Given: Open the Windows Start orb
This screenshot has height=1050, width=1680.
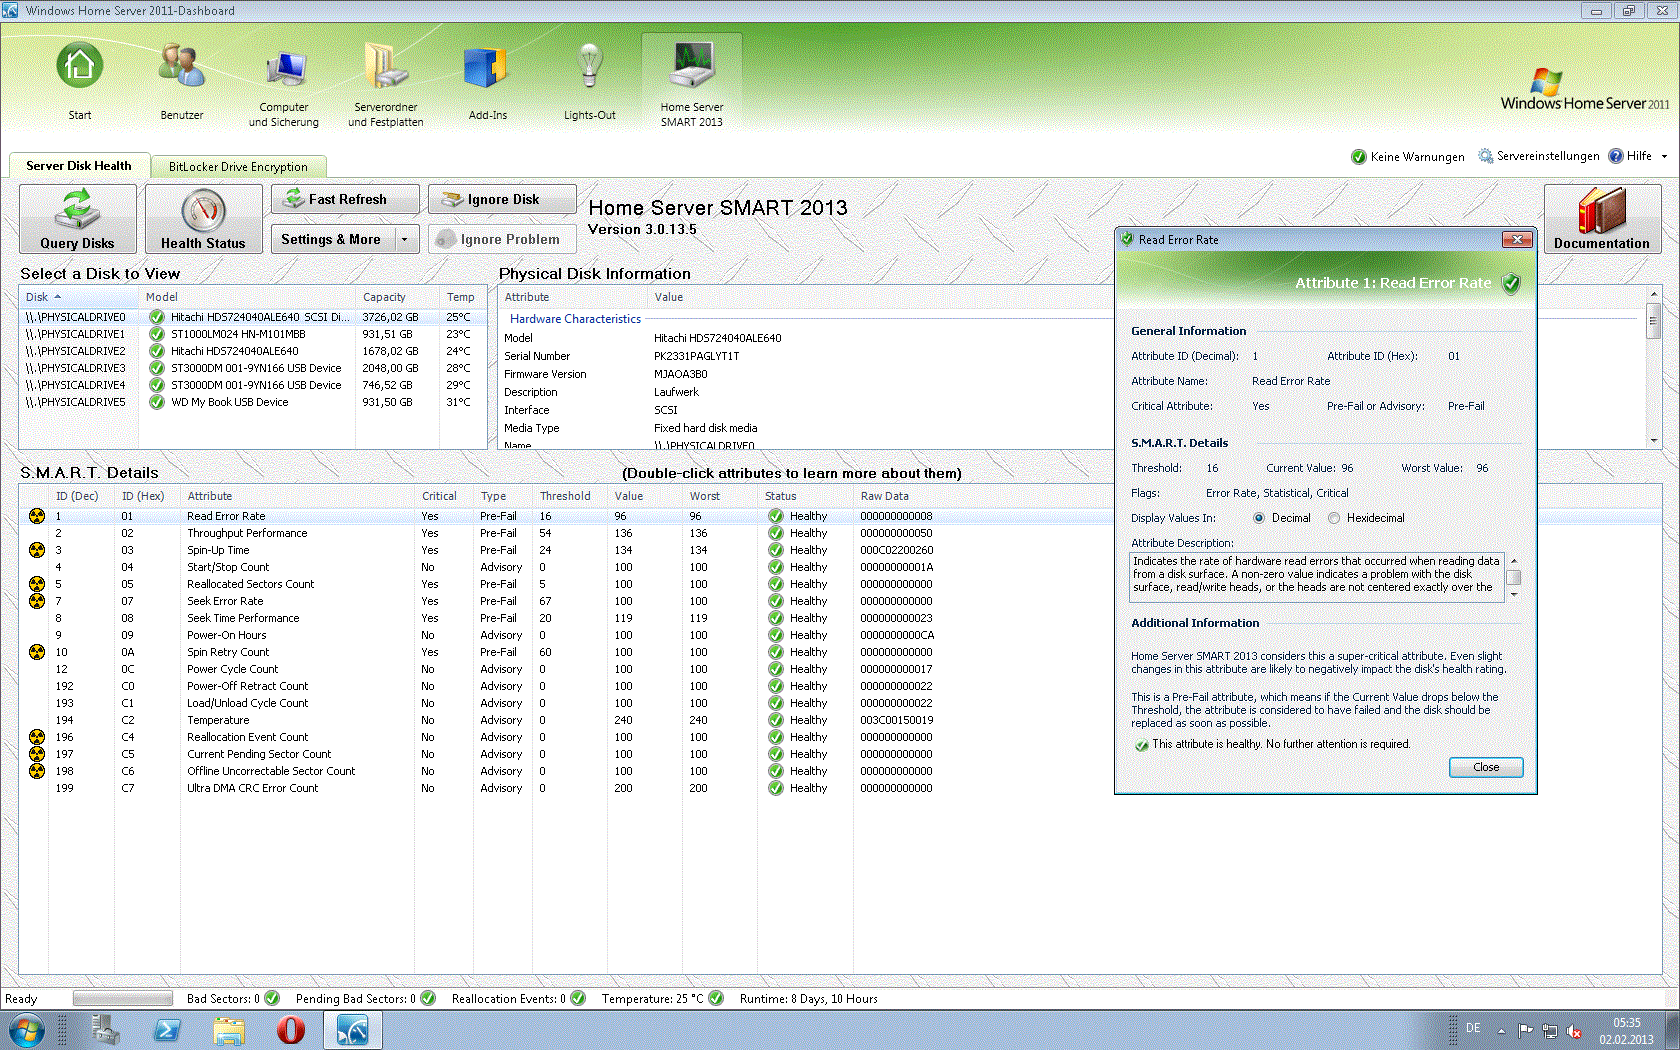Looking at the screenshot, I should pos(27,1030).
